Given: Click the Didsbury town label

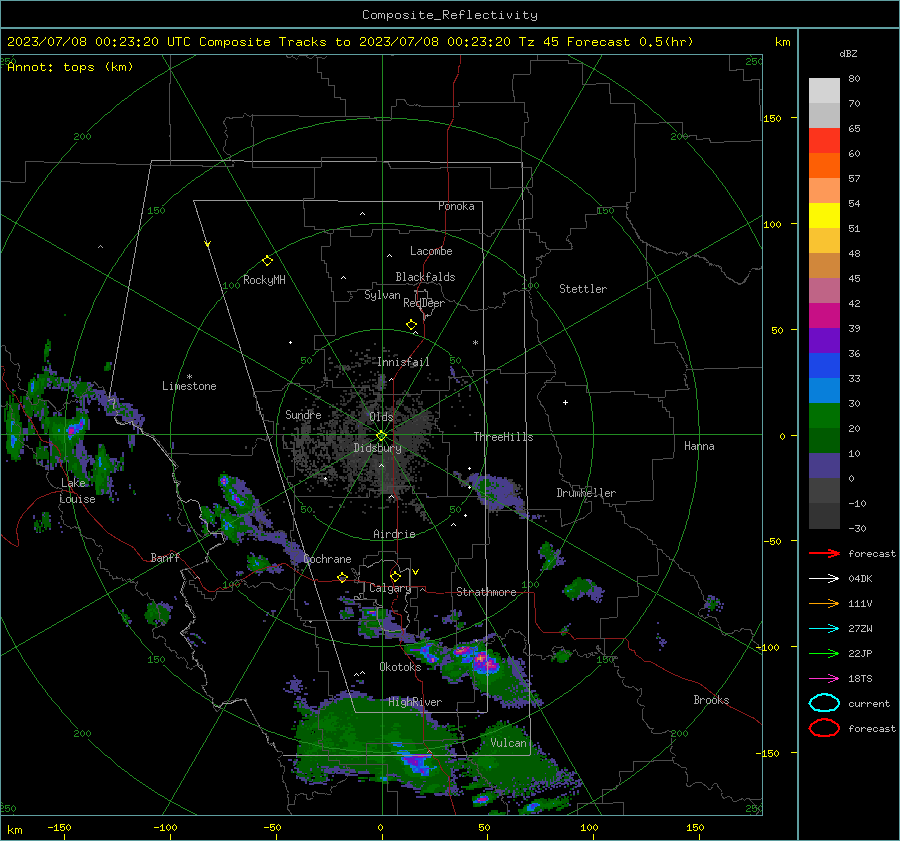Looking at the screenshot, I should (378, 448).
